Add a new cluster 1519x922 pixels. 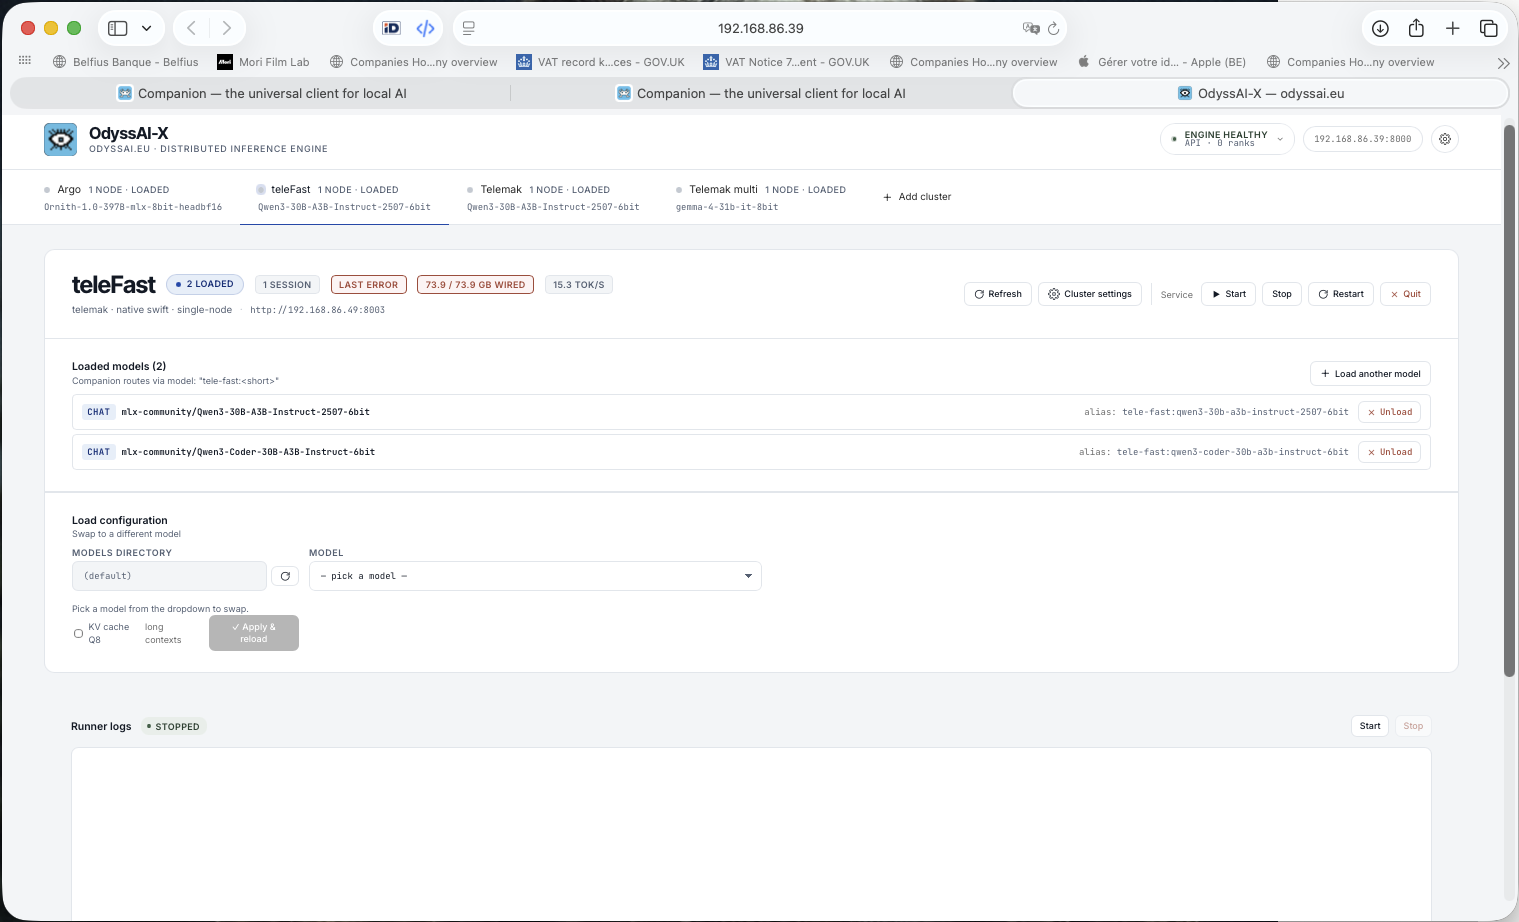[917, 197]
